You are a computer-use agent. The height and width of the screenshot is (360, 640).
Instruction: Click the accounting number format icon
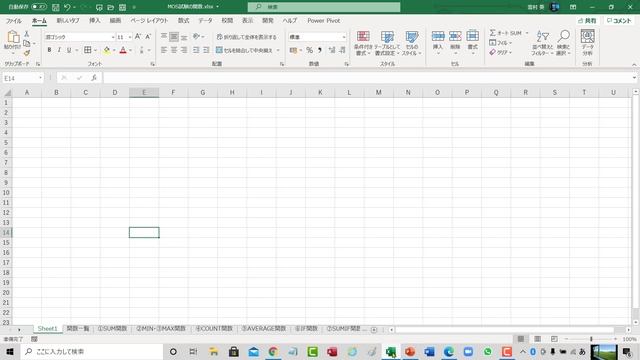pyautogui.click(x=293, y=50)
